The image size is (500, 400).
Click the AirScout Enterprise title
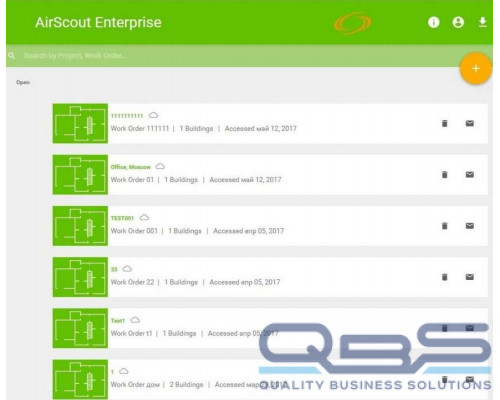pyautogui.click(x=98, y=23)
